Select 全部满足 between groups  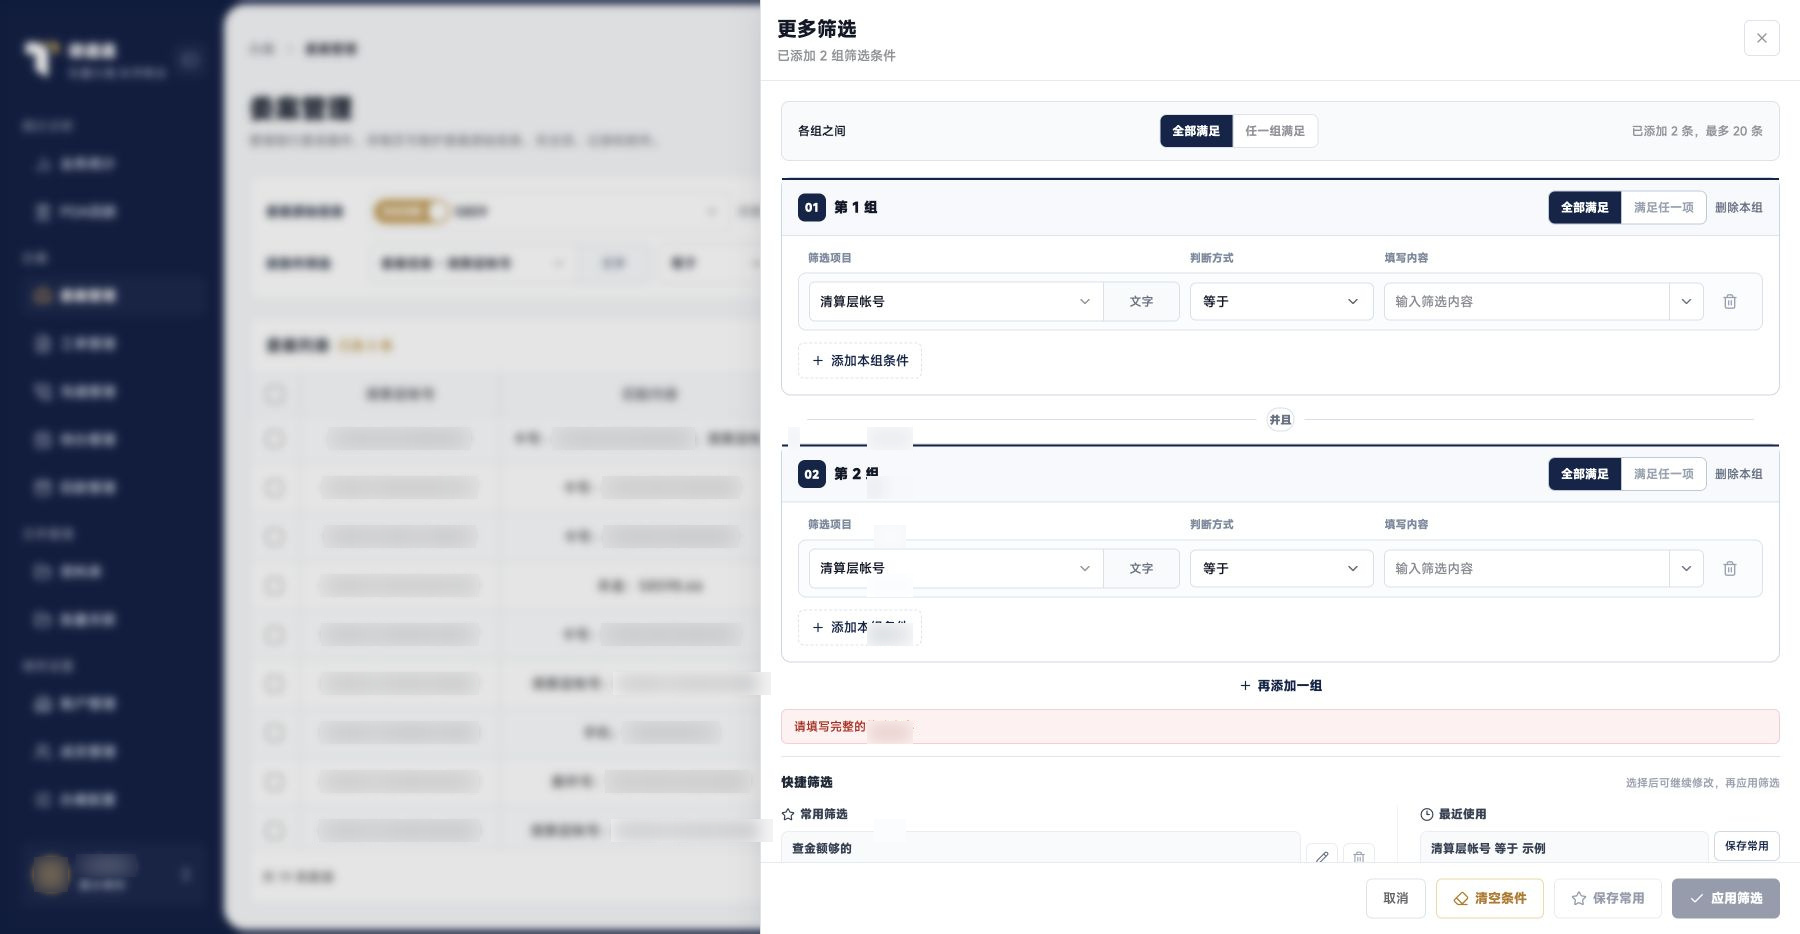click(1196, 131)
